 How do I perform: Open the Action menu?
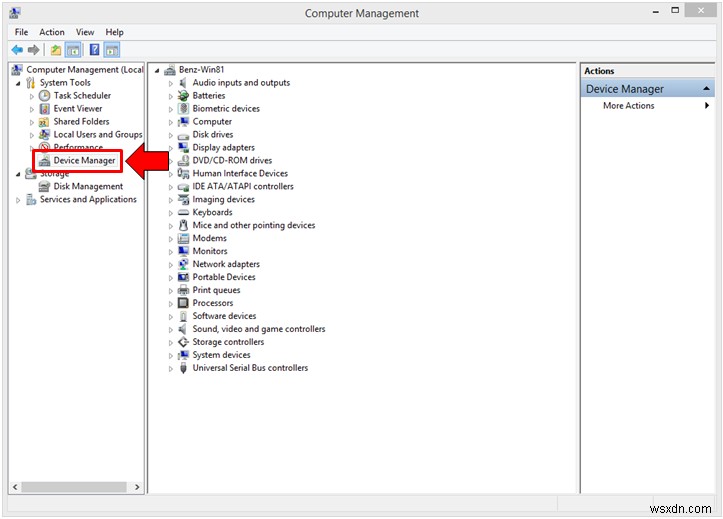point(52,32)
